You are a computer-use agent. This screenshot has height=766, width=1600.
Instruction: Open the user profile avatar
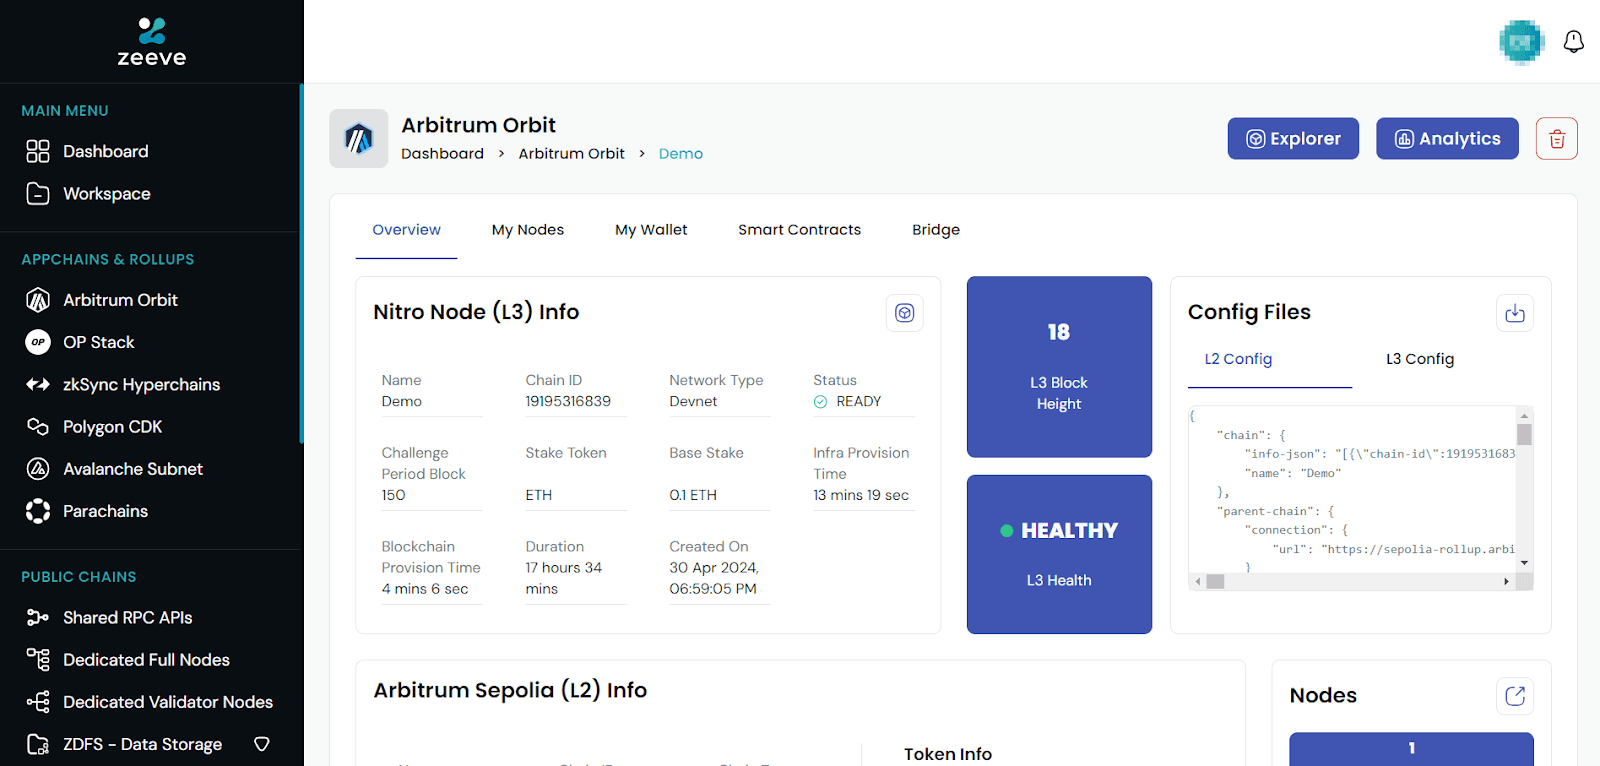(x=1522, y=42)
